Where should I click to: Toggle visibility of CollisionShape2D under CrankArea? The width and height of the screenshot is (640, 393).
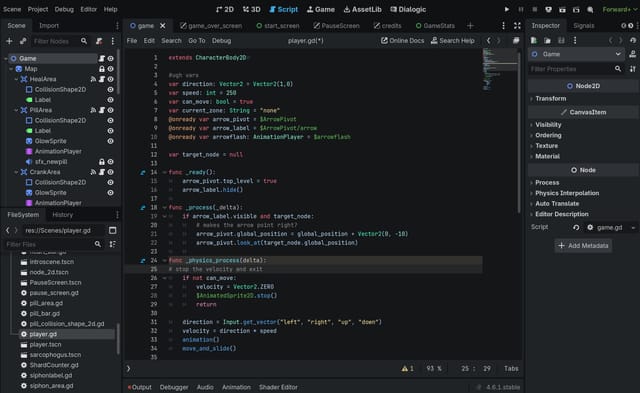point(110,182)
